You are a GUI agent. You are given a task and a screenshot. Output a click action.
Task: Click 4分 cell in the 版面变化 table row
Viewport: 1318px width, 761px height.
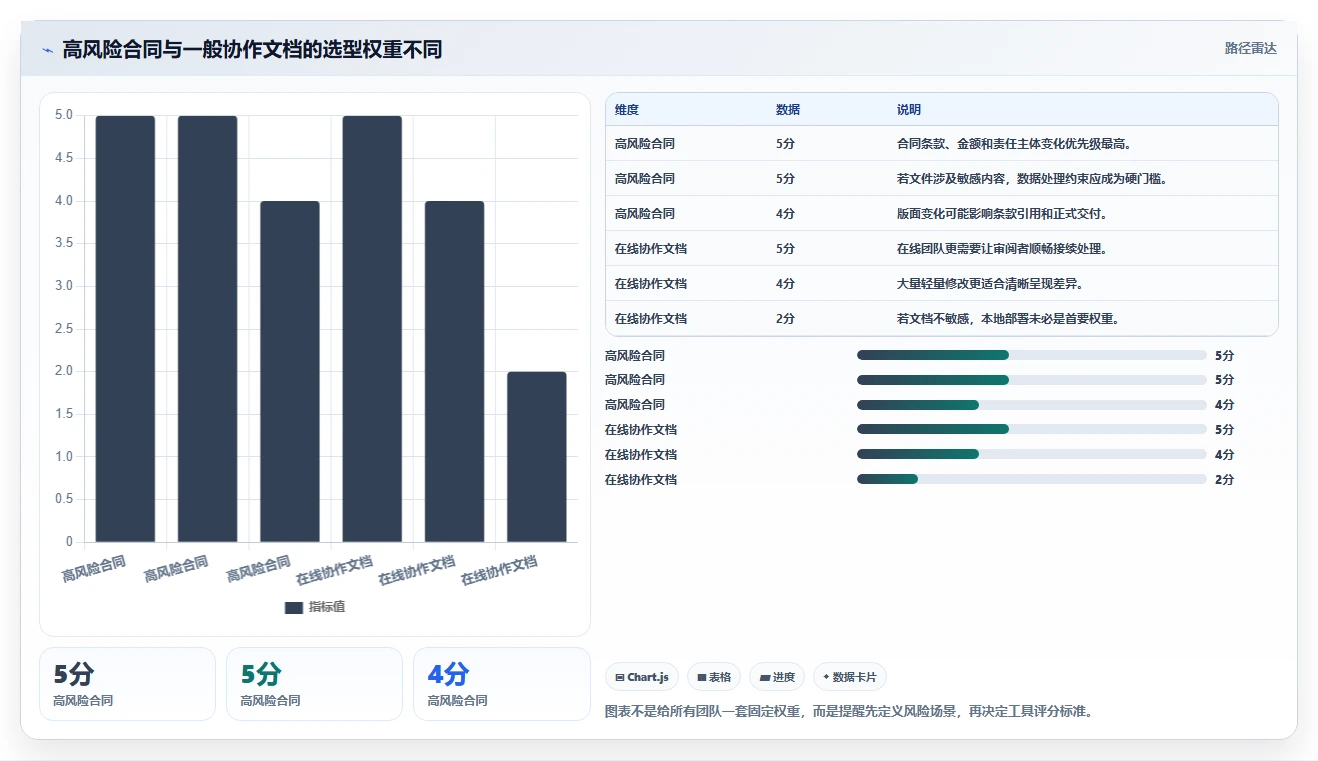point(785,214)
